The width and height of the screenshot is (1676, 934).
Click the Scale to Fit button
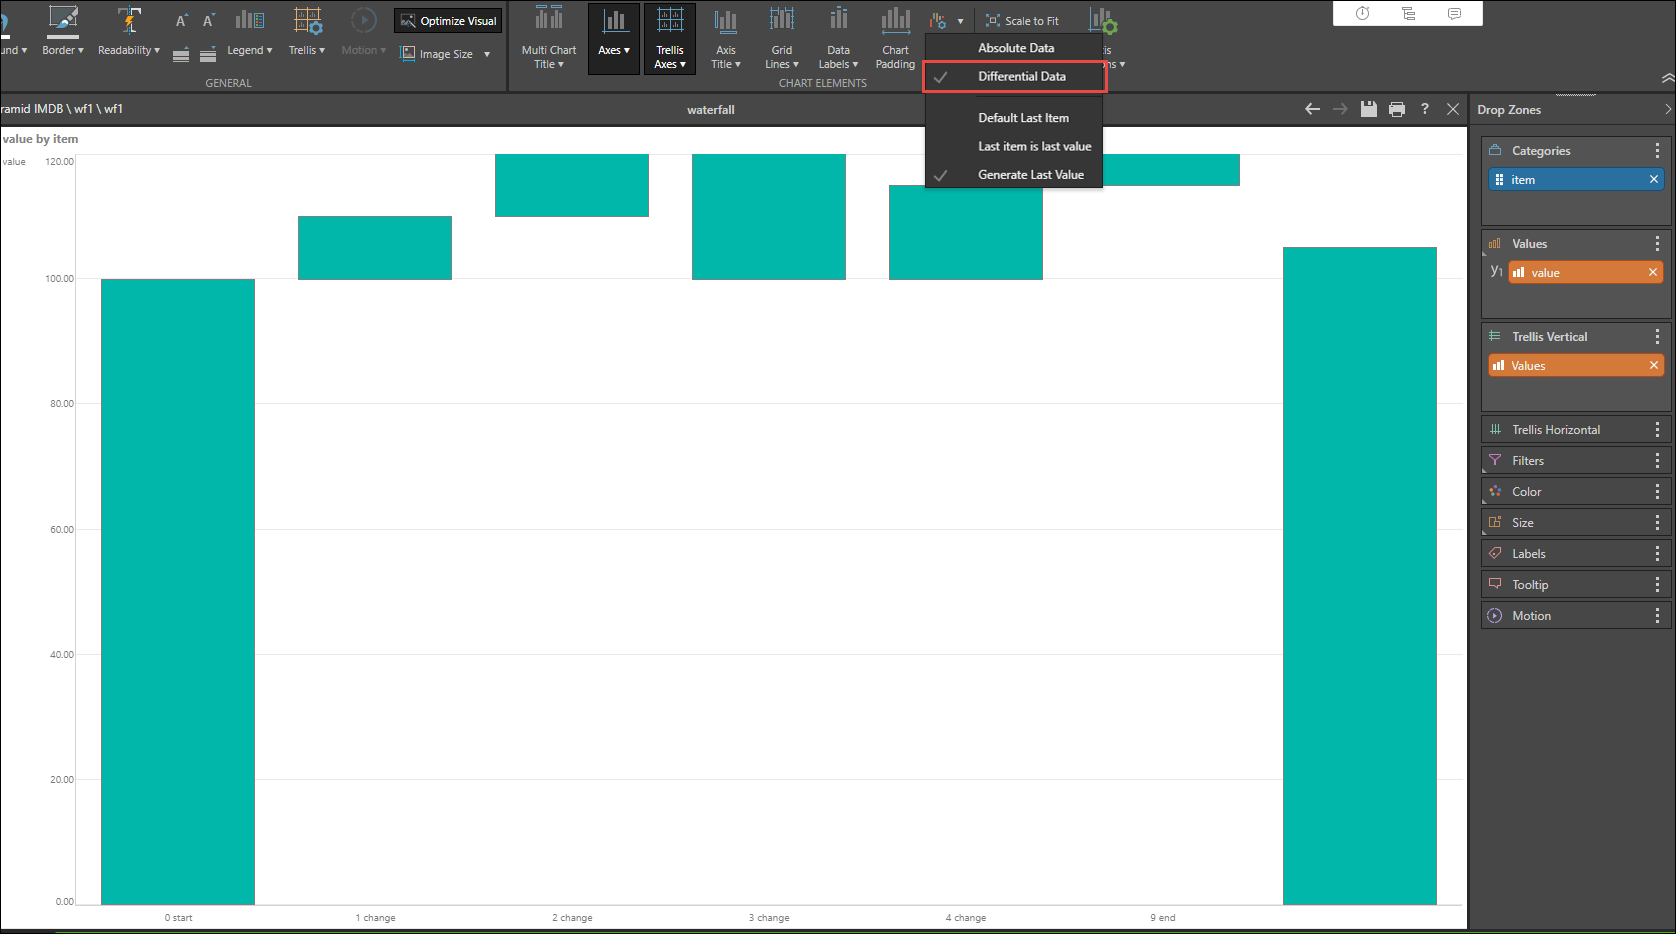click(x=1022, y=20)
